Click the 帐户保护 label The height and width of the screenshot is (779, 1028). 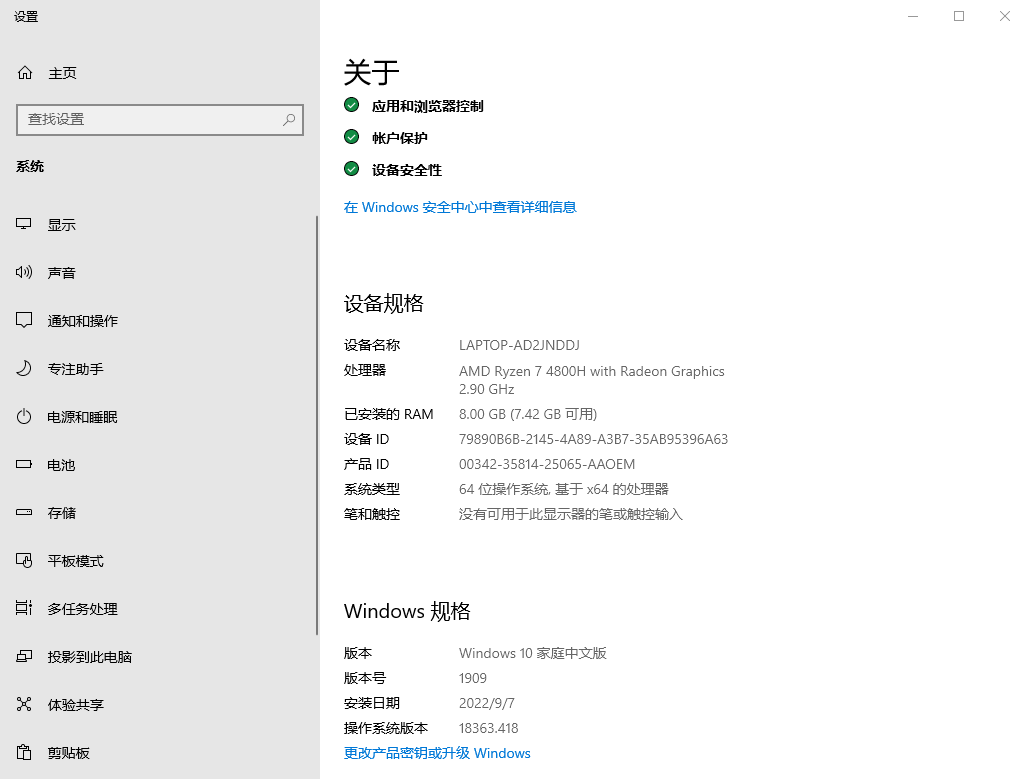pyautogui.click(x=399, y=138)
